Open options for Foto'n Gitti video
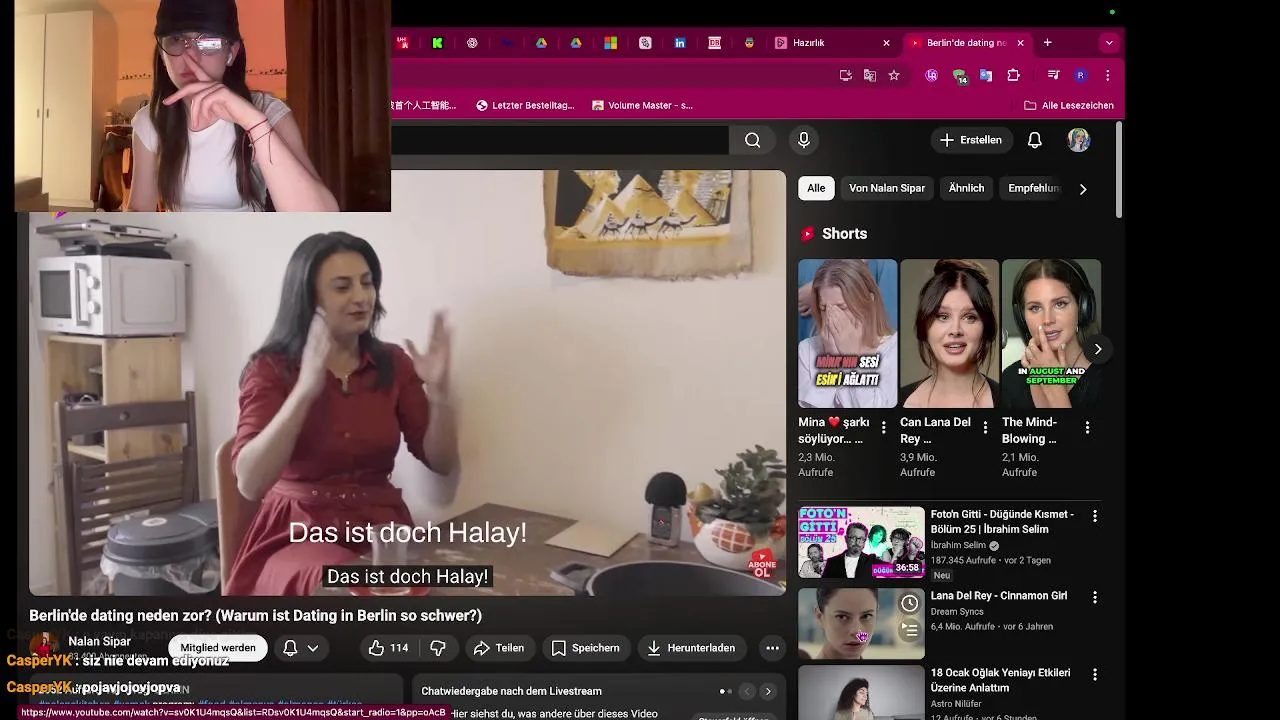This screenshot has height=720, width=1280. point(1095,516)
